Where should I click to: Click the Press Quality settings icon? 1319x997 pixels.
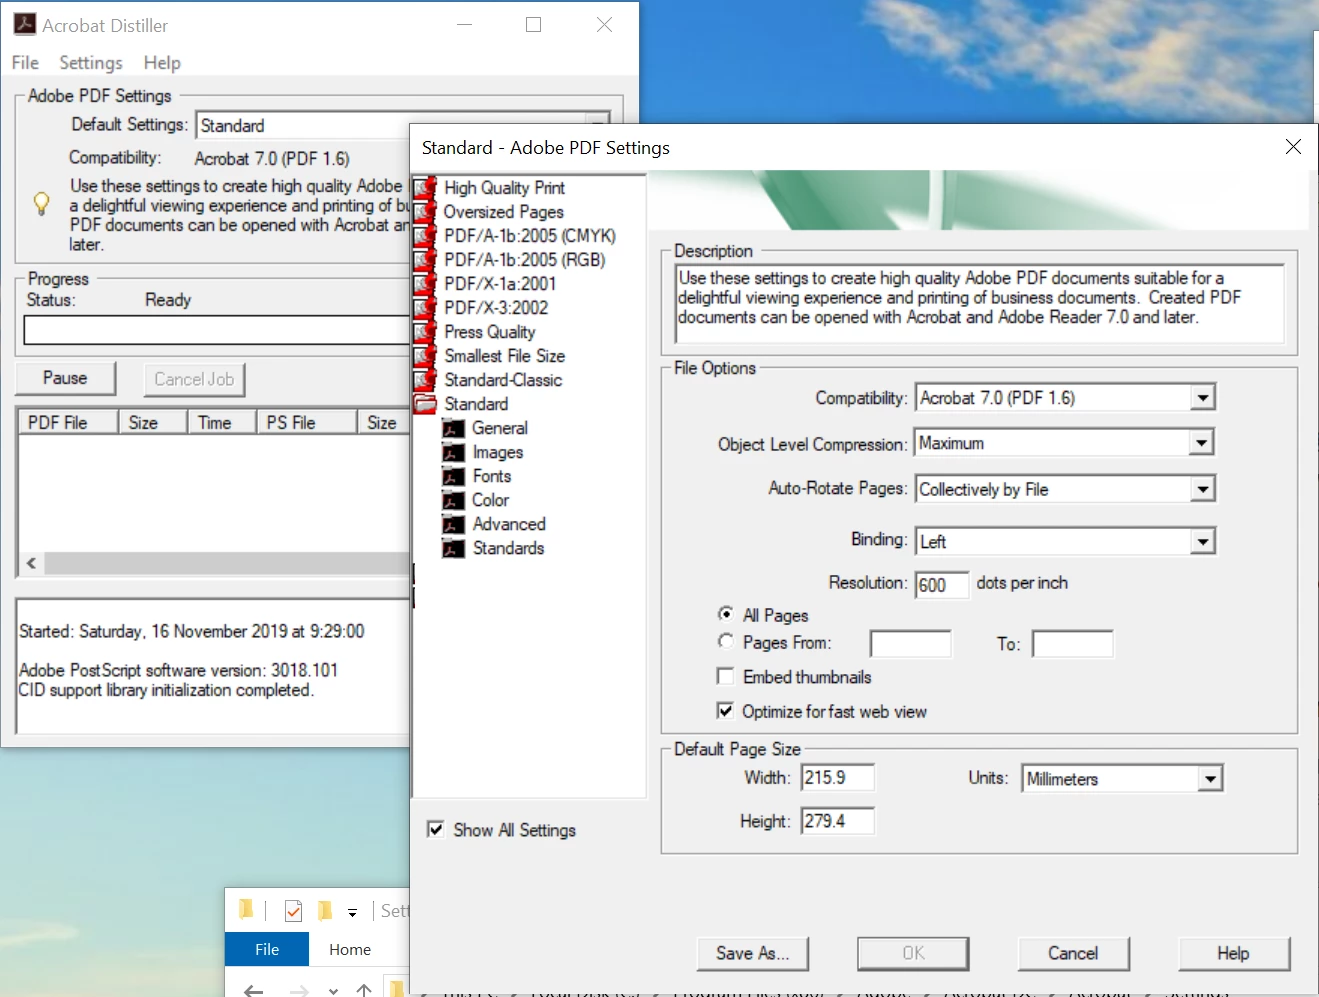tap(425, 331)
